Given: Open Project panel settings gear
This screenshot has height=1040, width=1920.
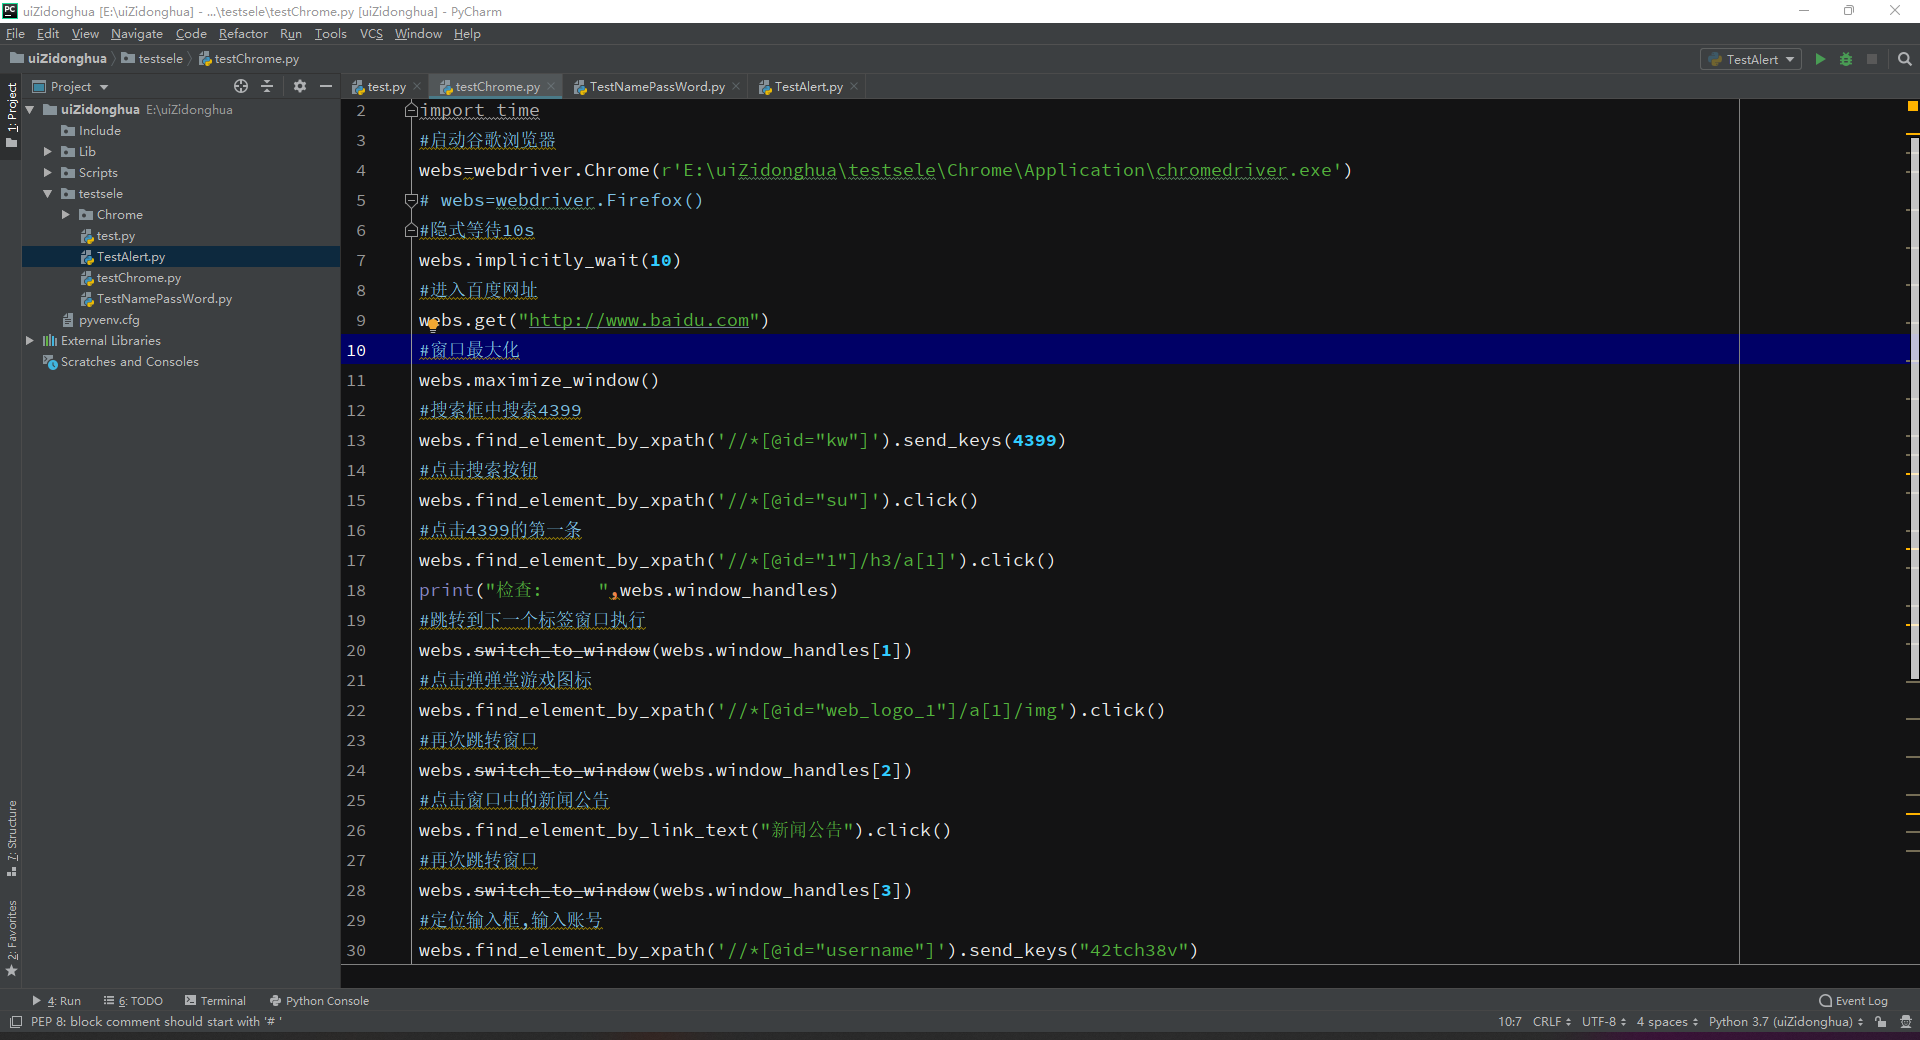Looking at the screenshot, I should (x=299, y=86).
